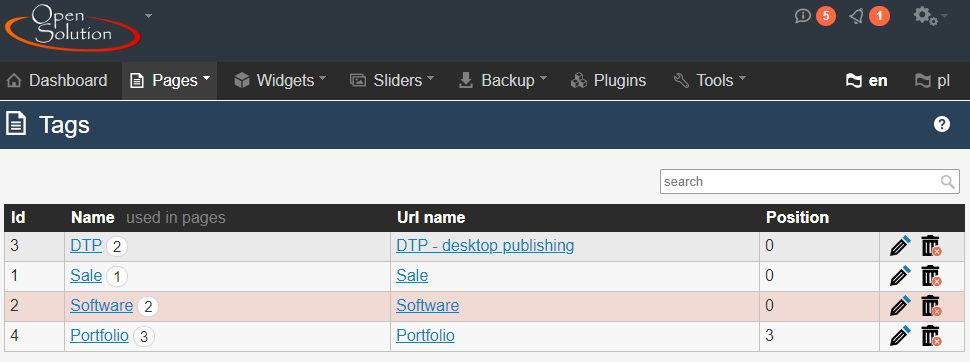Open the help question mark icon
This screenshot has height=362, width=970.
pyautogui.click(x=942, y=124)
